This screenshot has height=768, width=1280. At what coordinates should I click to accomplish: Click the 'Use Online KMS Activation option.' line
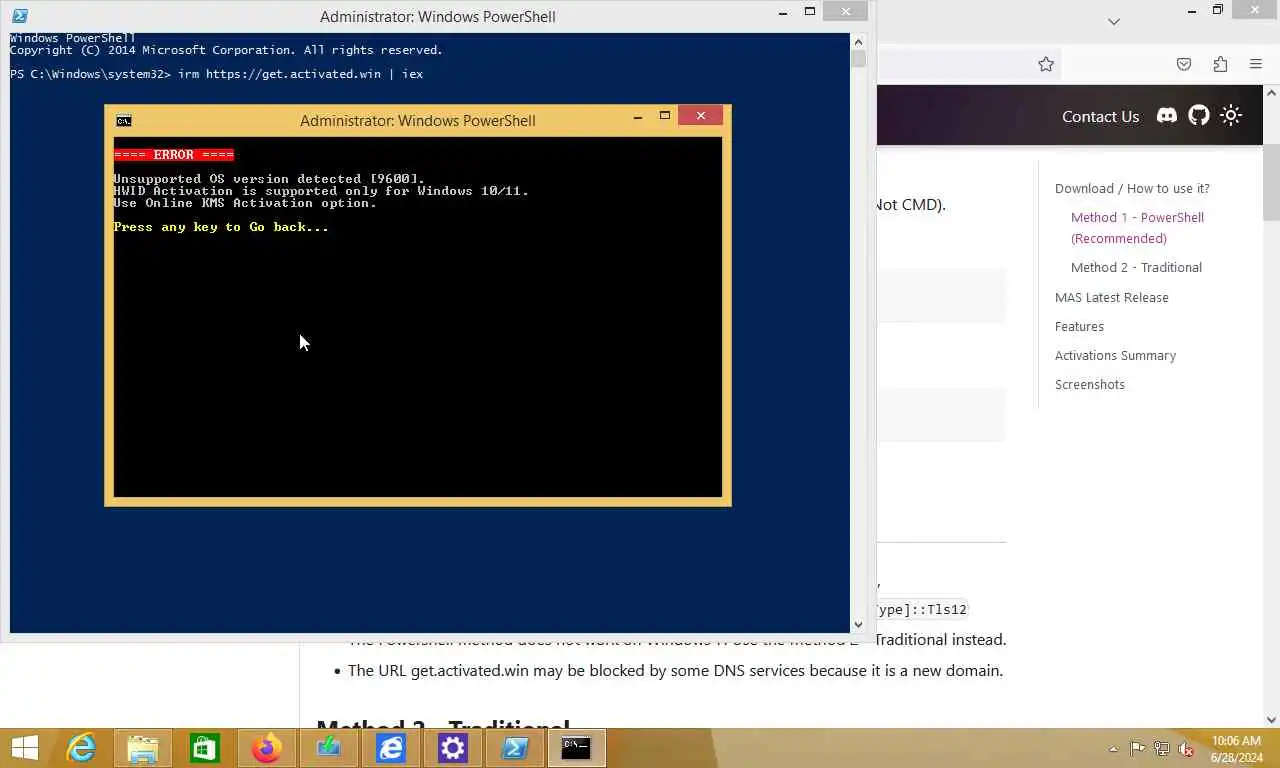coord(245,203)
